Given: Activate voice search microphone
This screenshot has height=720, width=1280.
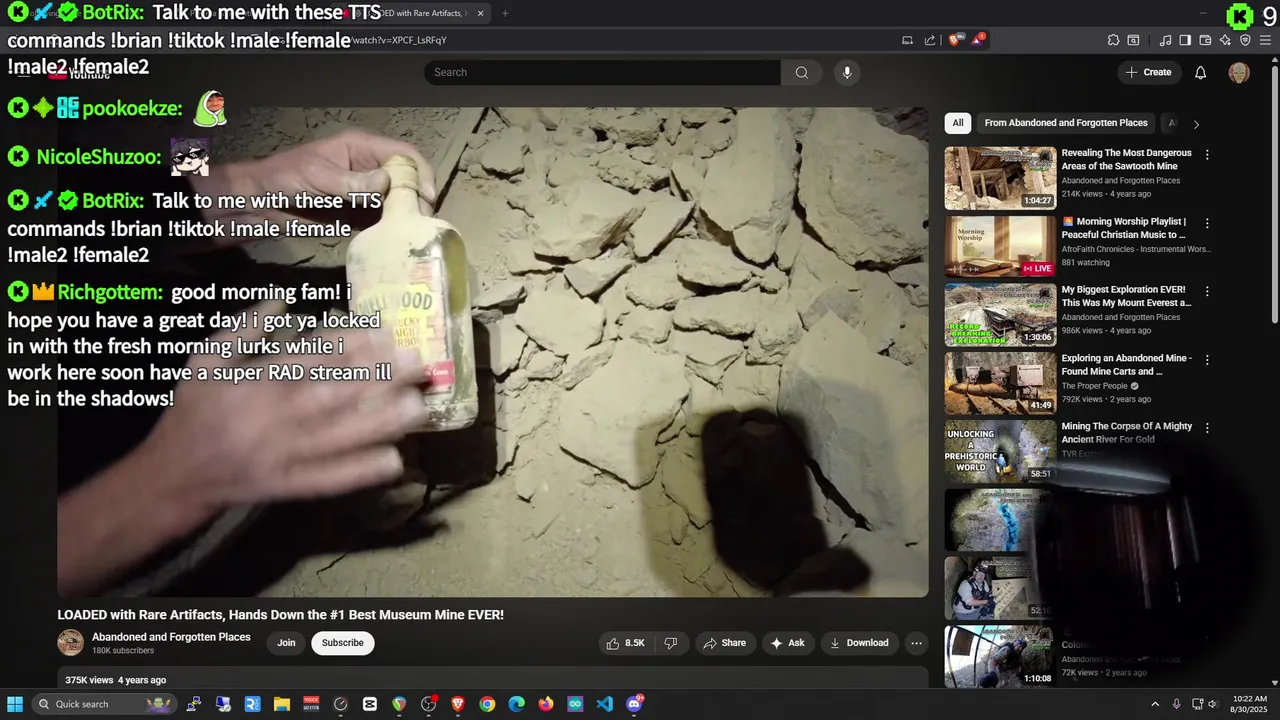Looking at the screenshot, I should 847,72.
